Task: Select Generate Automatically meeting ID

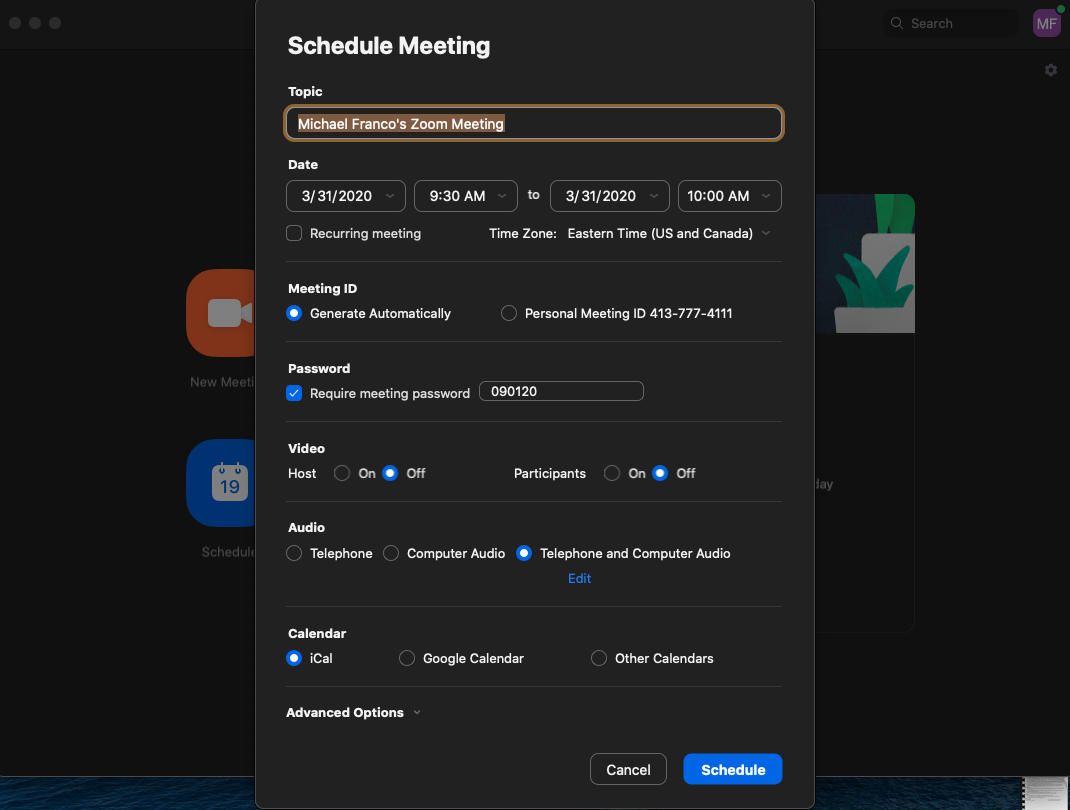Action: (x=294, y=313)
